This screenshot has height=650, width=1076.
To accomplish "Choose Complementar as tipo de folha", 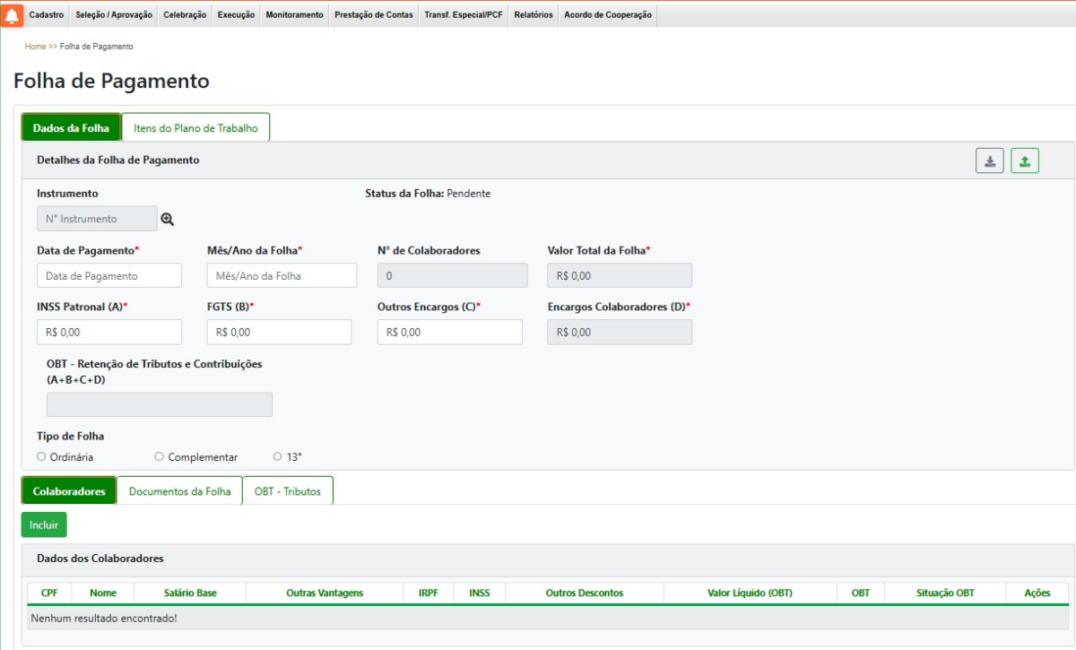I will pyautogui.click(x=159, y=457).
